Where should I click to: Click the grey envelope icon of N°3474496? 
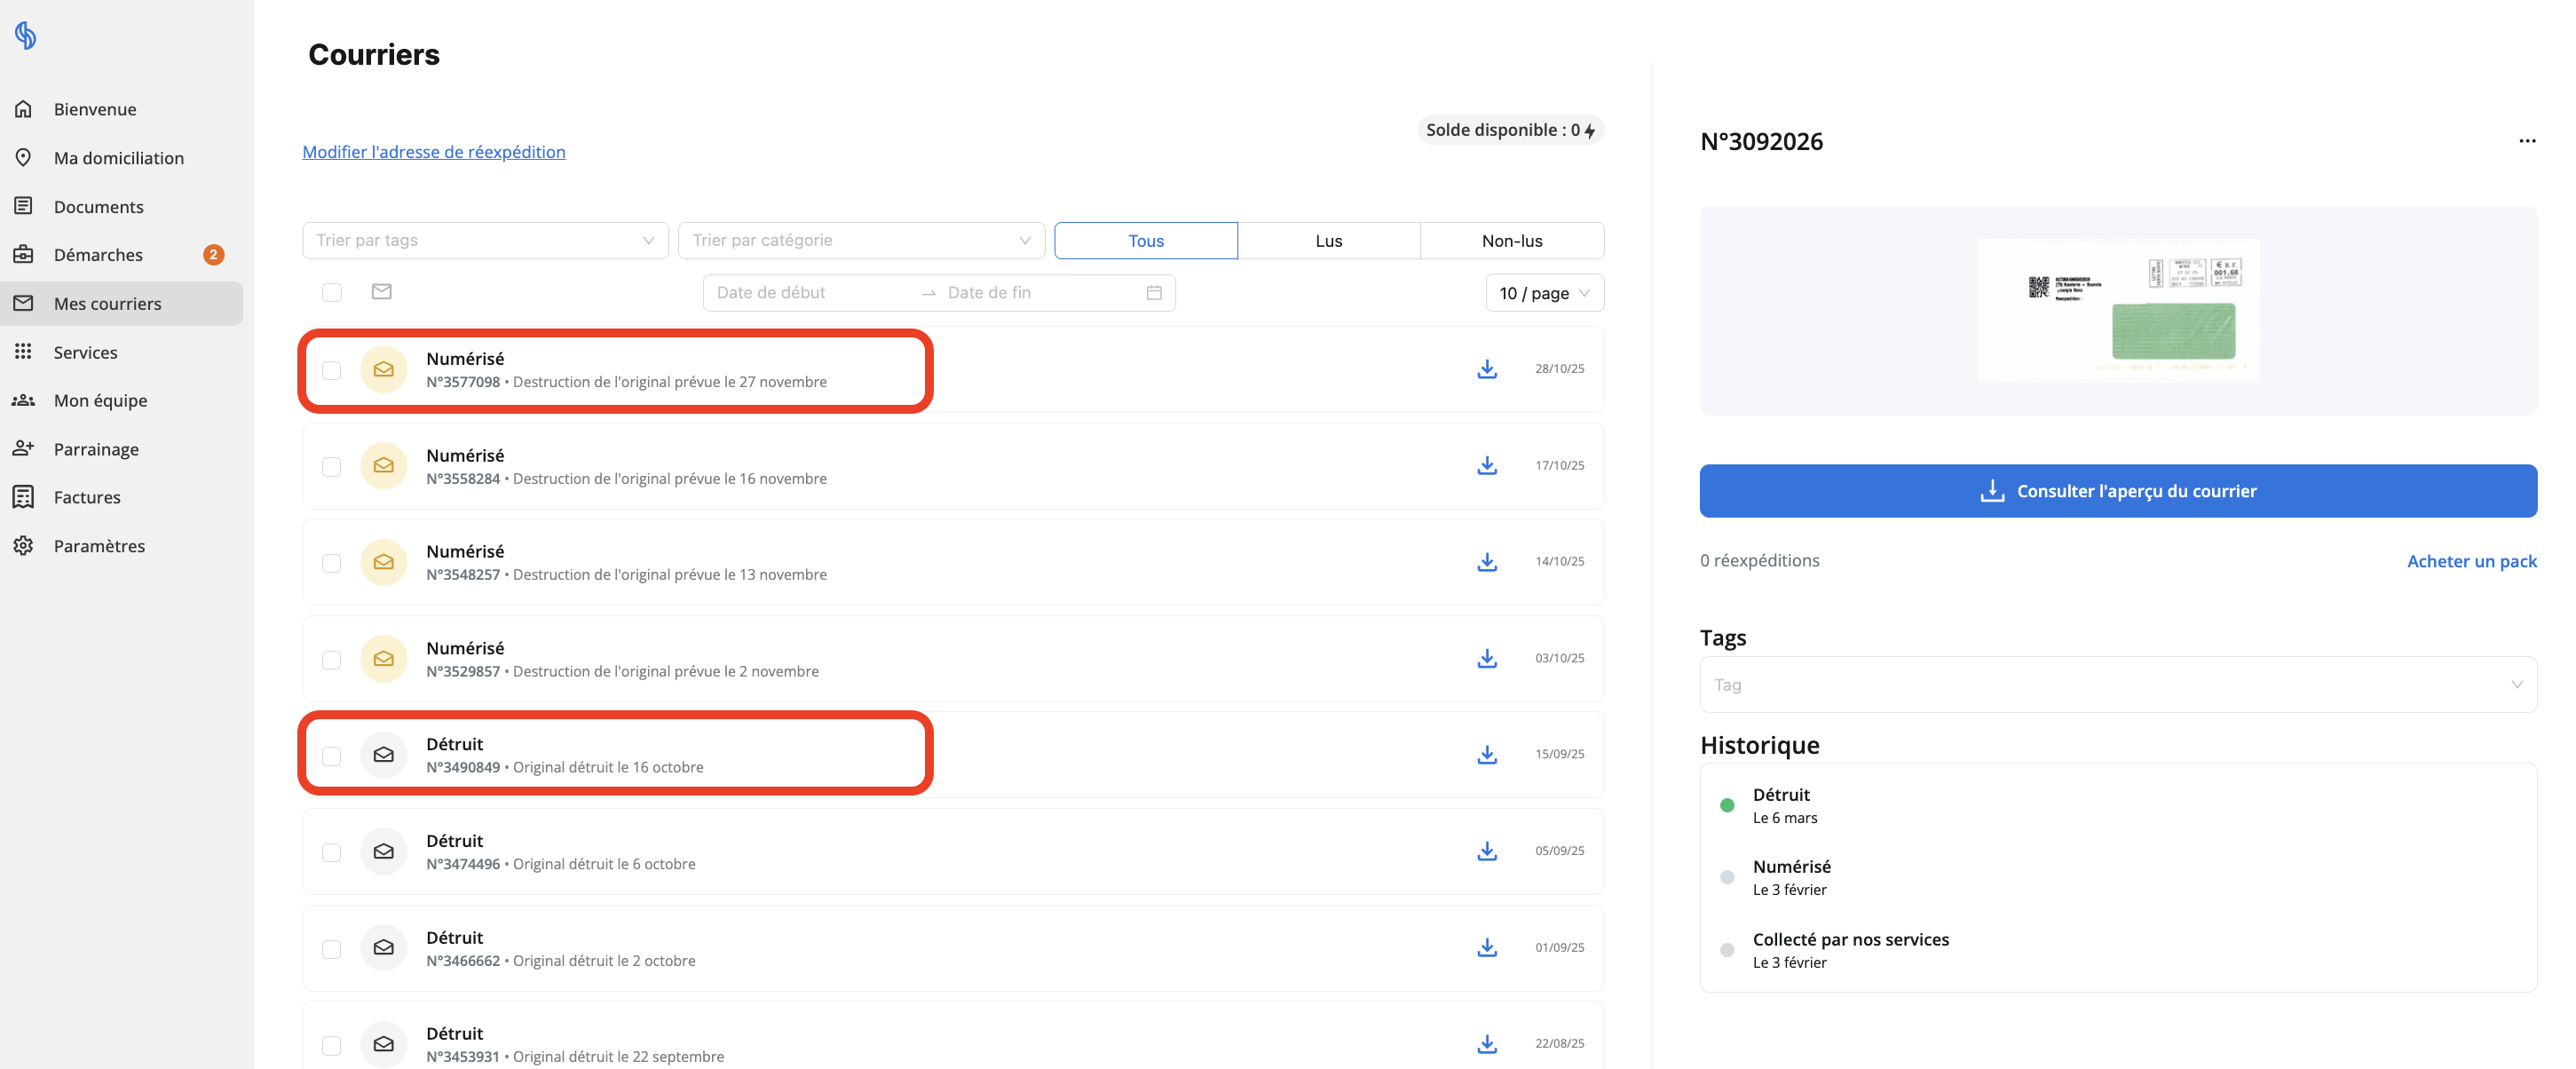(x=383, y=852)
